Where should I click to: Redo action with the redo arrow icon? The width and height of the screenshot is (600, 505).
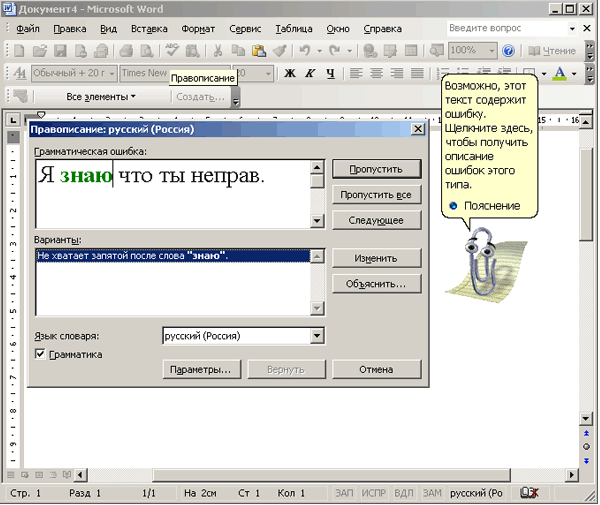(x=335, y=50)
